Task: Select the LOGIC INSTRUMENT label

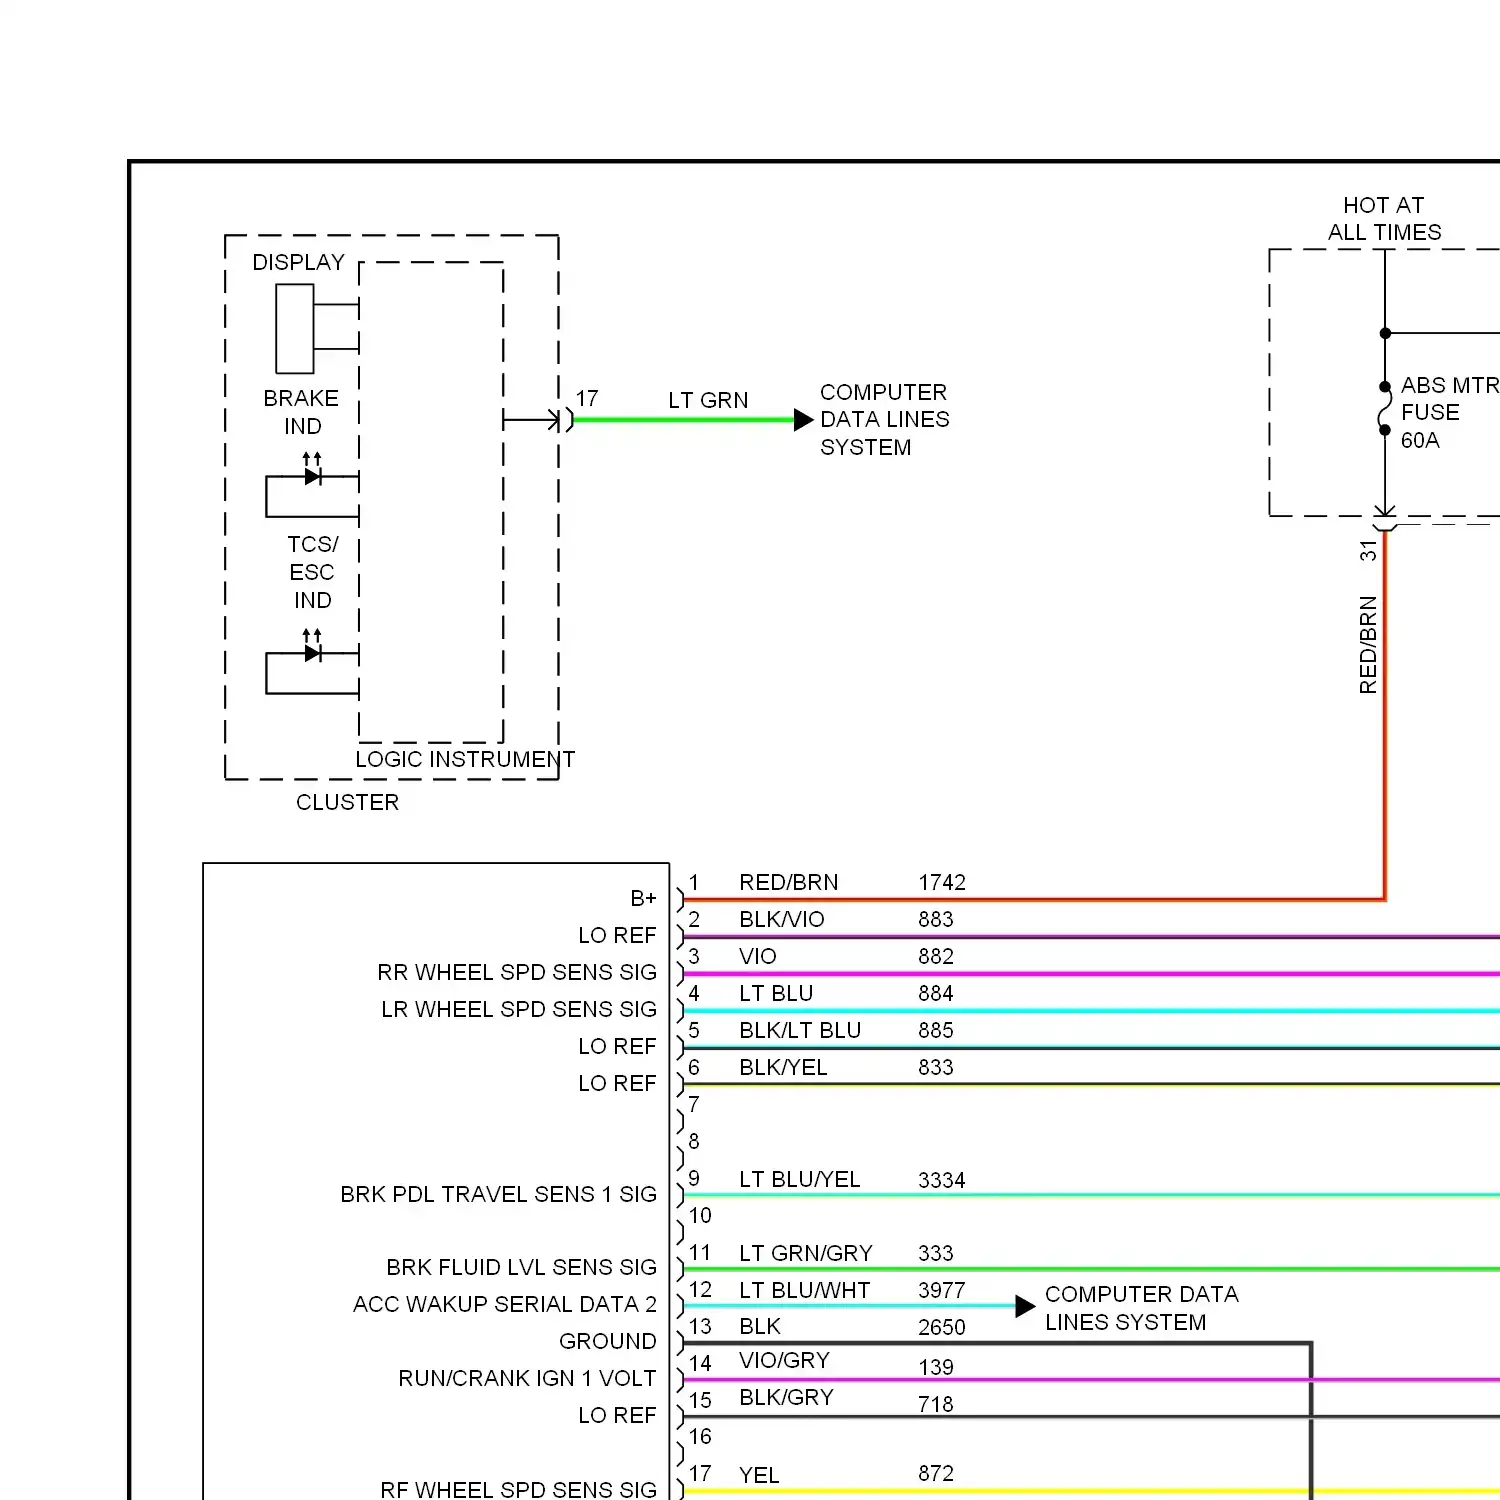Action: pos(465,759)
